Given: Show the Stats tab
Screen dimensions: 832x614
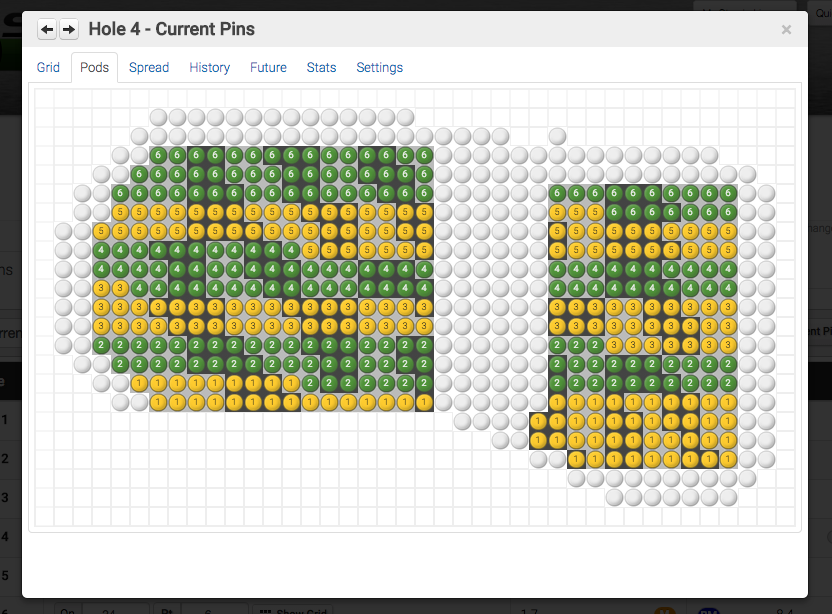Looking at the screenshot, I should pyautogui.click(x=321, y=68).
